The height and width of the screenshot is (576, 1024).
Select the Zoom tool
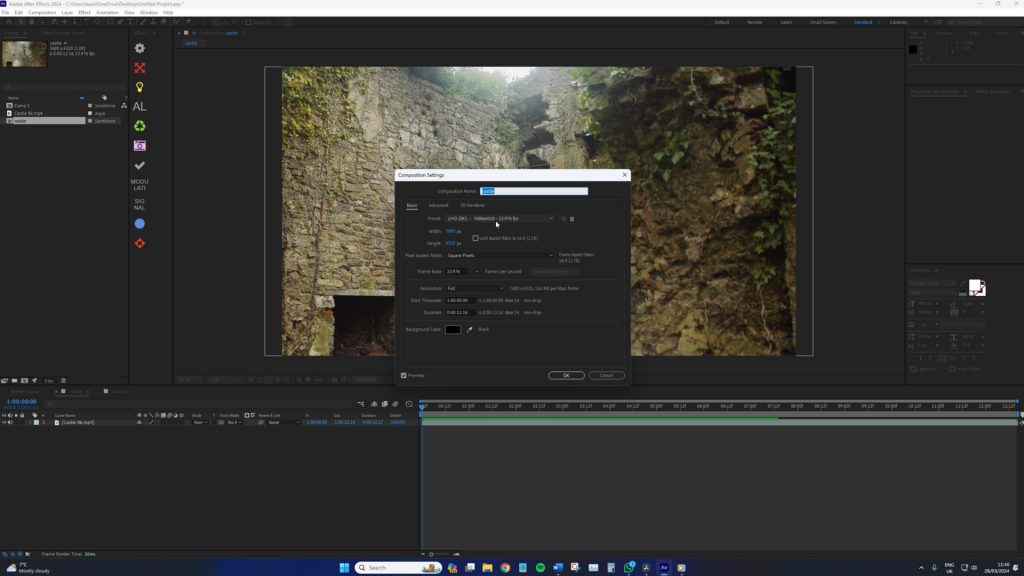coord(42,22)
